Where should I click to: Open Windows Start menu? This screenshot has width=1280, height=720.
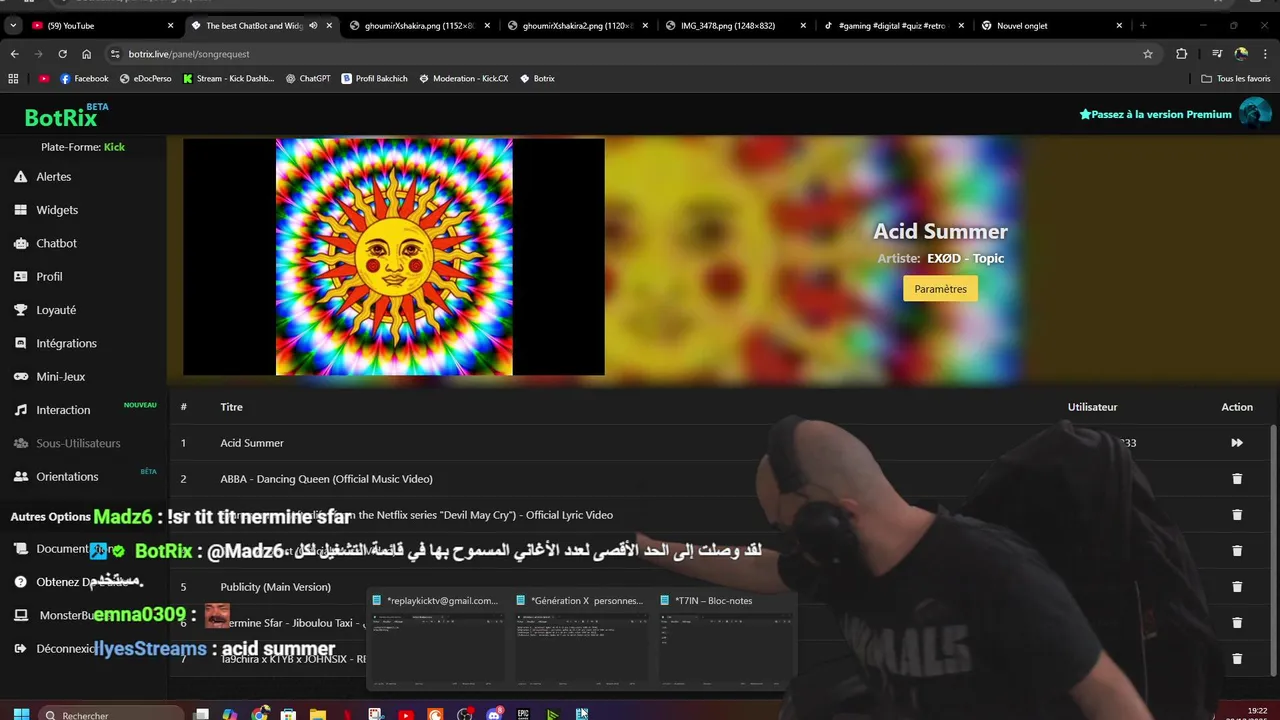click(21, 714)
